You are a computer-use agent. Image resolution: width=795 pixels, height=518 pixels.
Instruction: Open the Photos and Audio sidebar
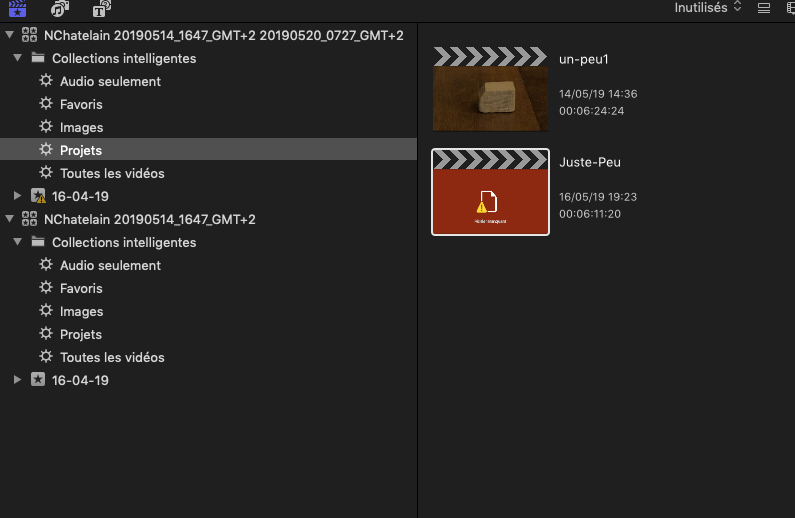(60, 9)
